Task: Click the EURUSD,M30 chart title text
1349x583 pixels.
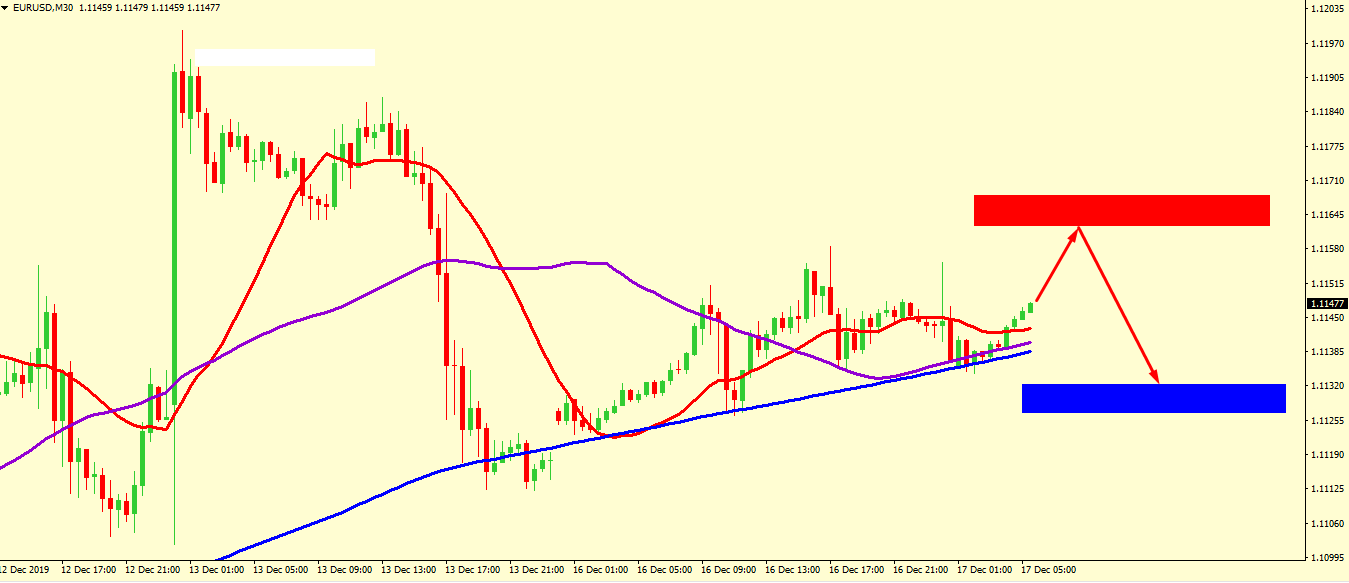Action: tap(44, 8)
